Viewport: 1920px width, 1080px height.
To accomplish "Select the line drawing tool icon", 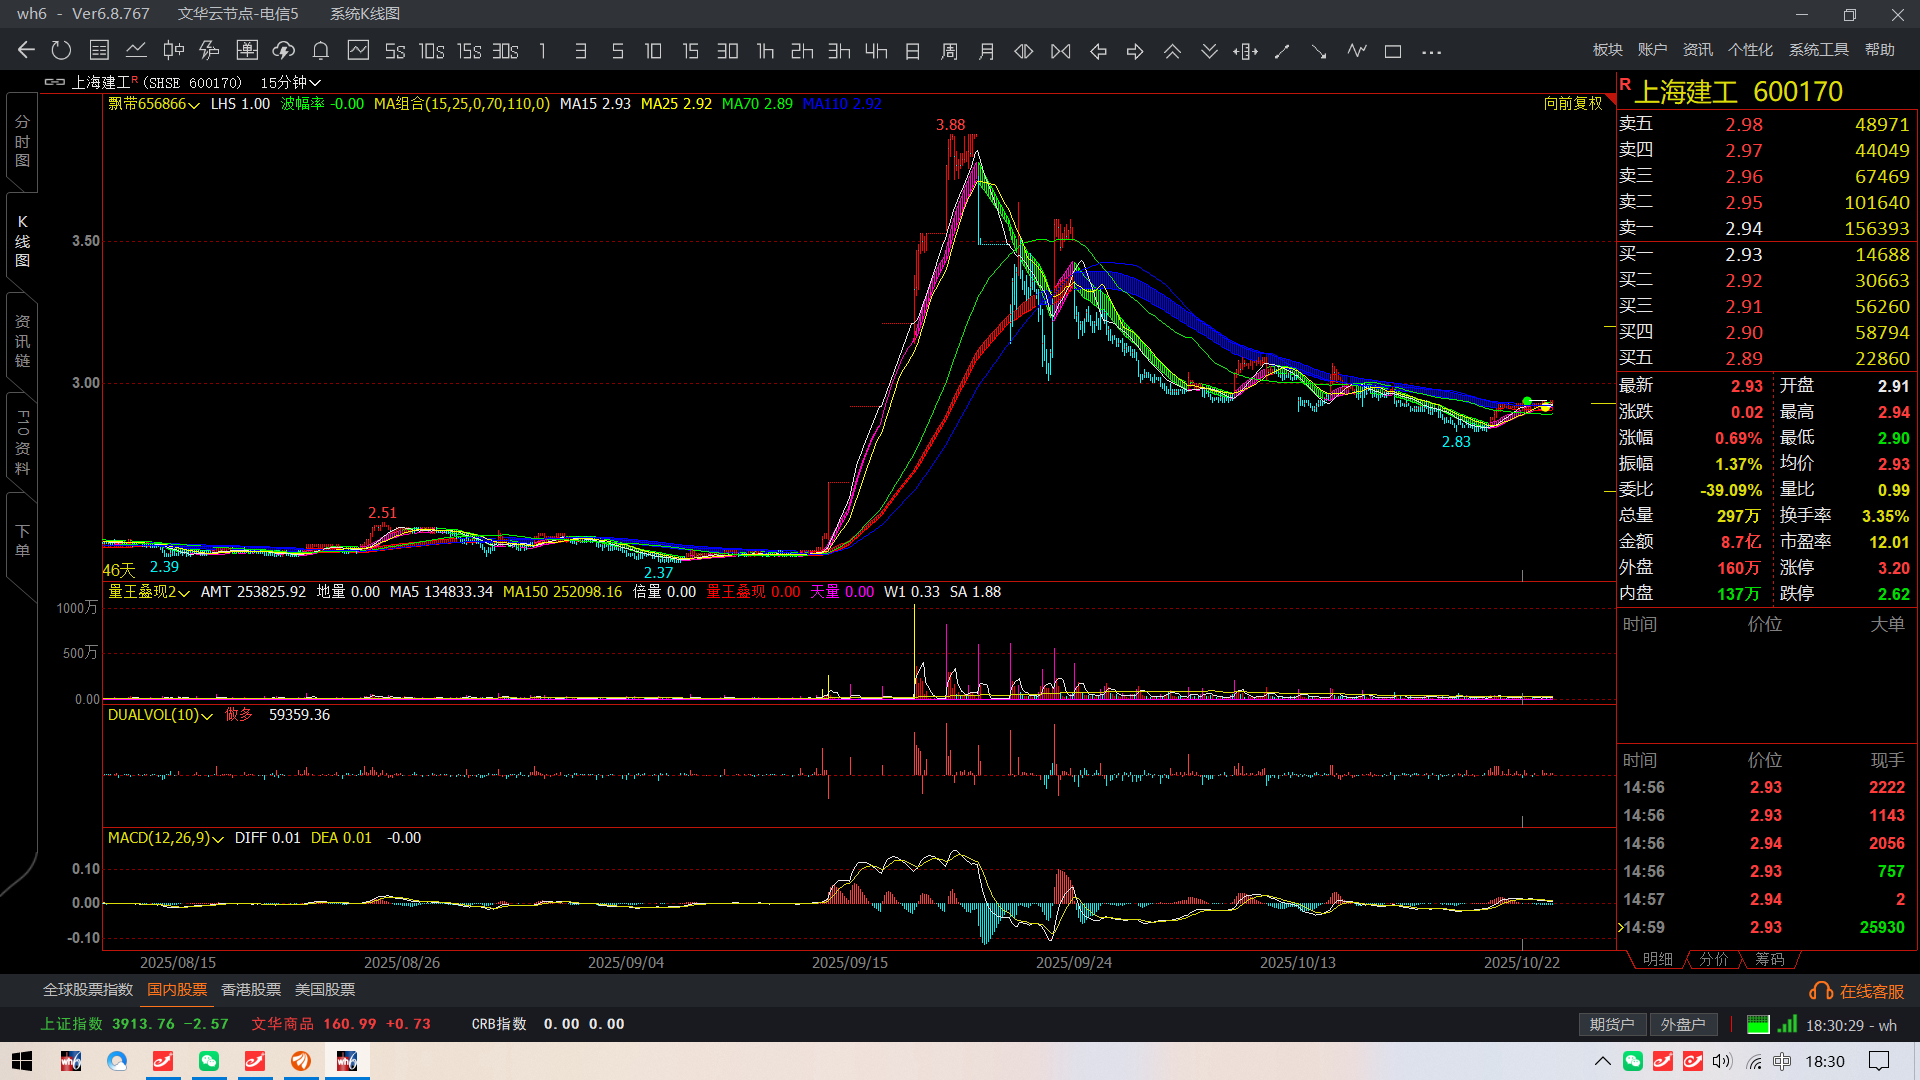I will pyautogui.click(x=1282, y=51).
